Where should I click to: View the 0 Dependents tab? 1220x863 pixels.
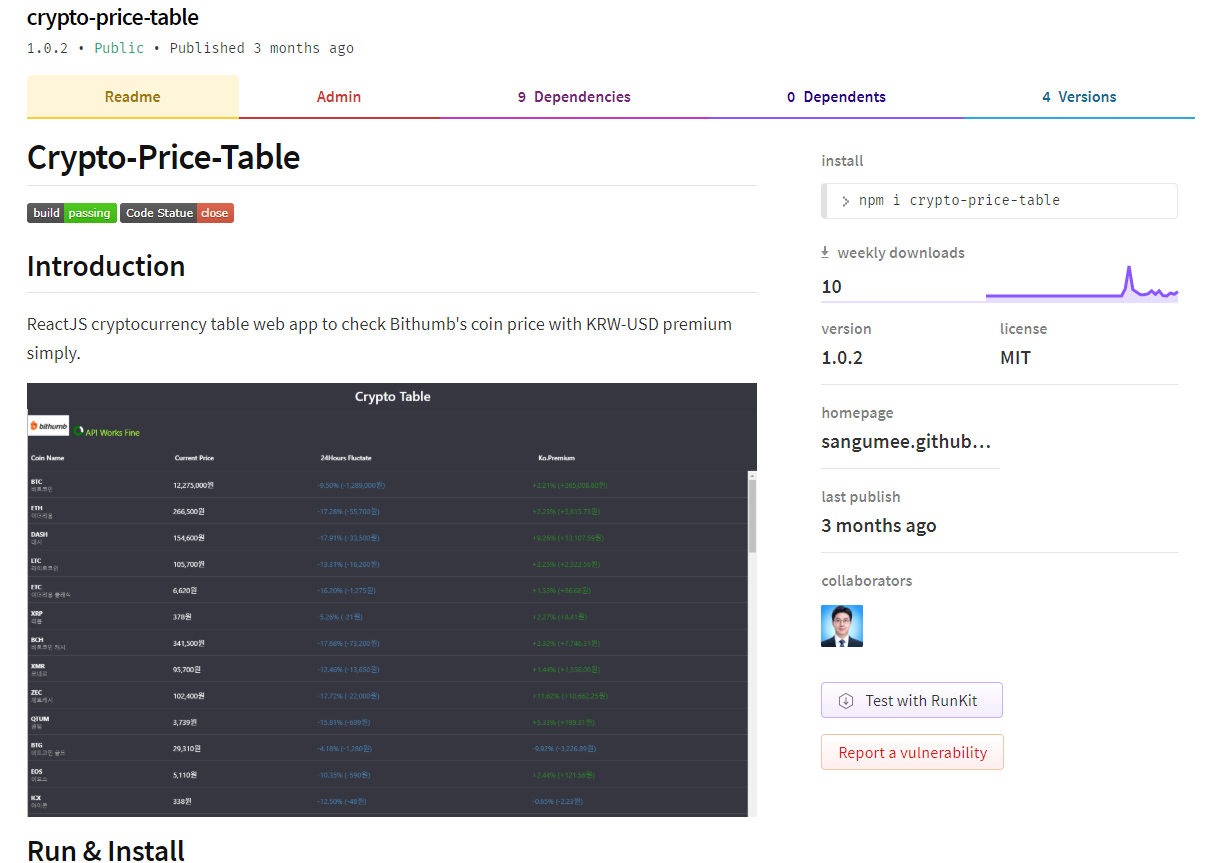[836, 97]
